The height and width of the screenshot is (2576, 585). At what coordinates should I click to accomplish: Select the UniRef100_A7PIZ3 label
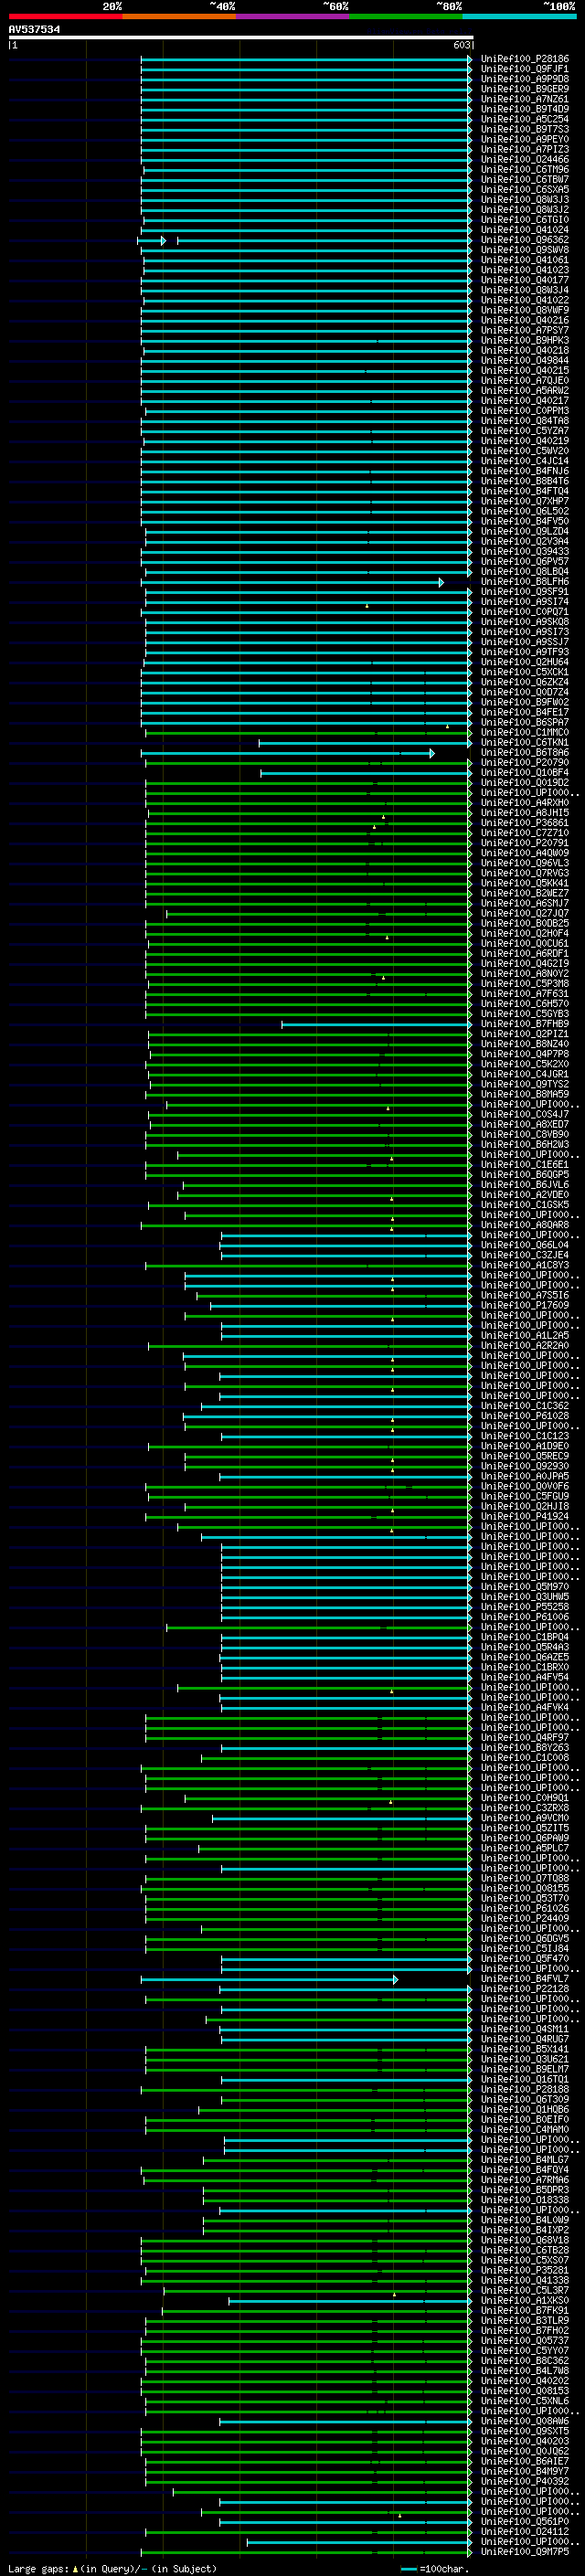[524, 149]
